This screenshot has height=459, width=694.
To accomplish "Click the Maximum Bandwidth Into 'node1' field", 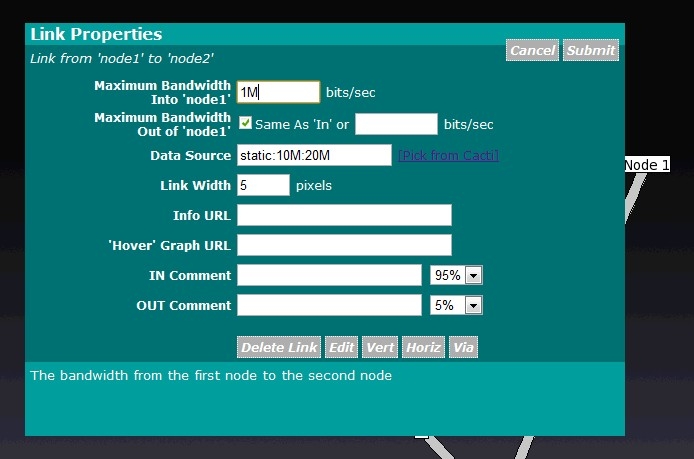I will point(278,92).
